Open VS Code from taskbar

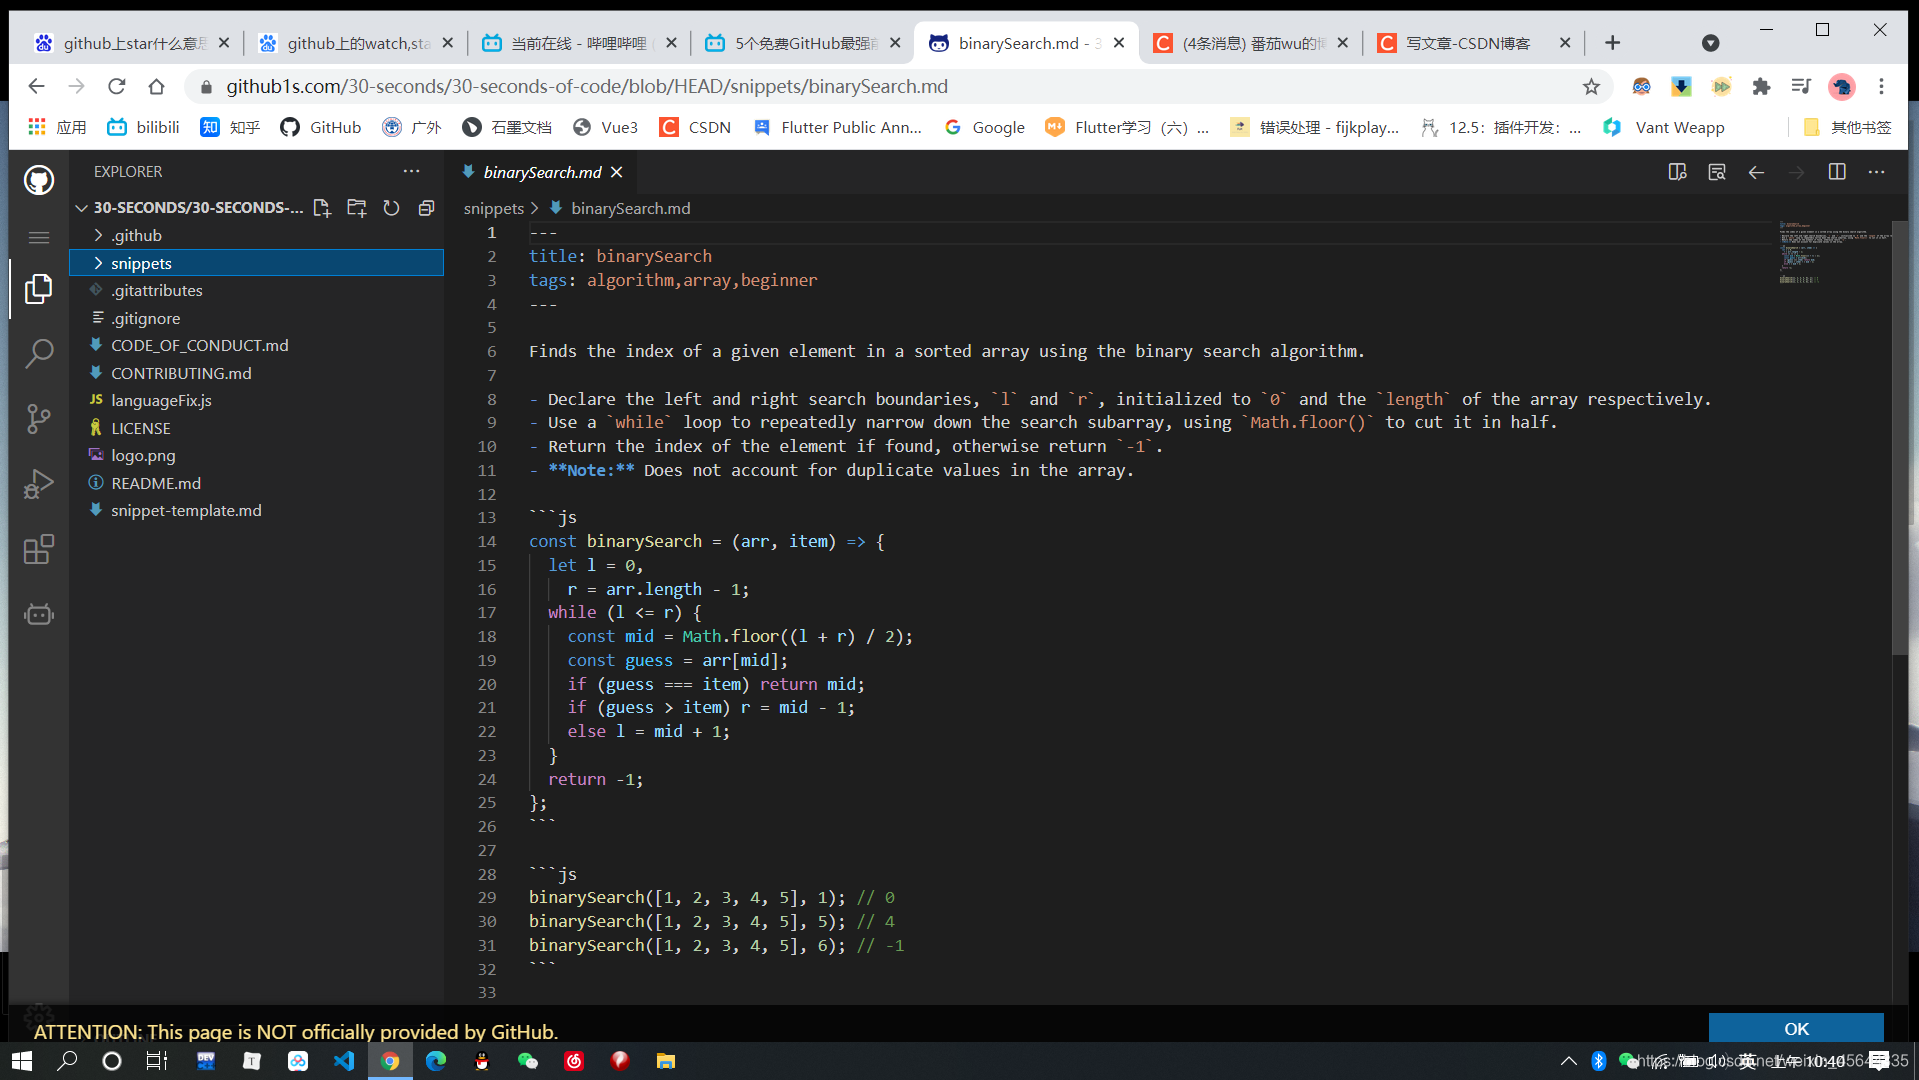(344, 1061)
